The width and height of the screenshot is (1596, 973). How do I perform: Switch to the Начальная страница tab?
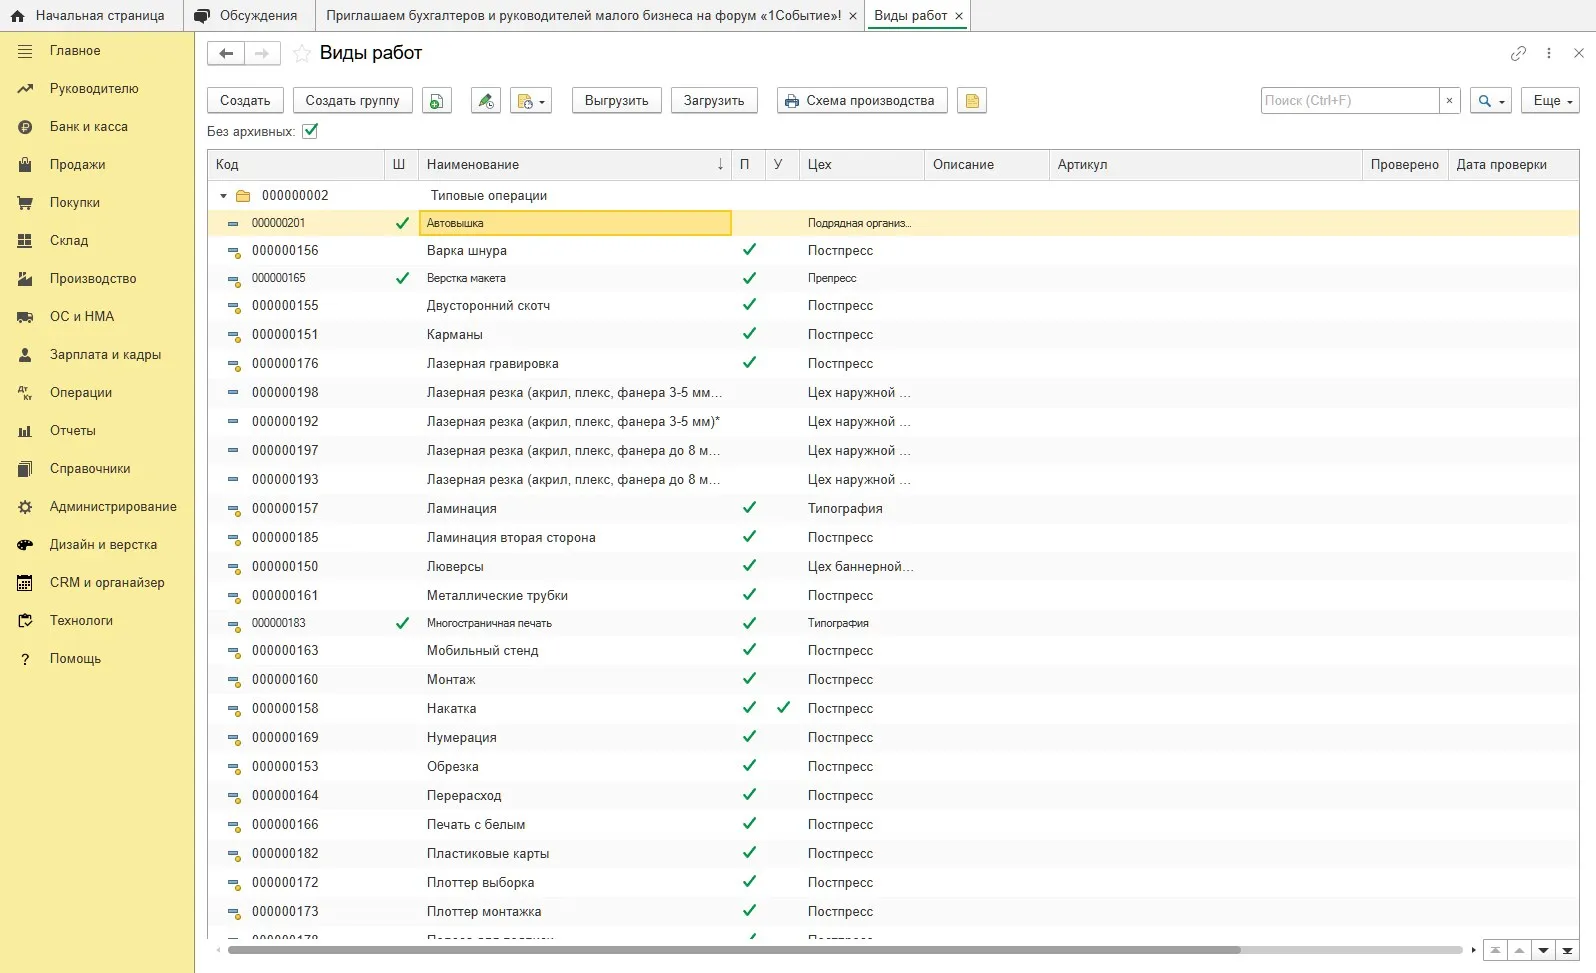(90, 16)
